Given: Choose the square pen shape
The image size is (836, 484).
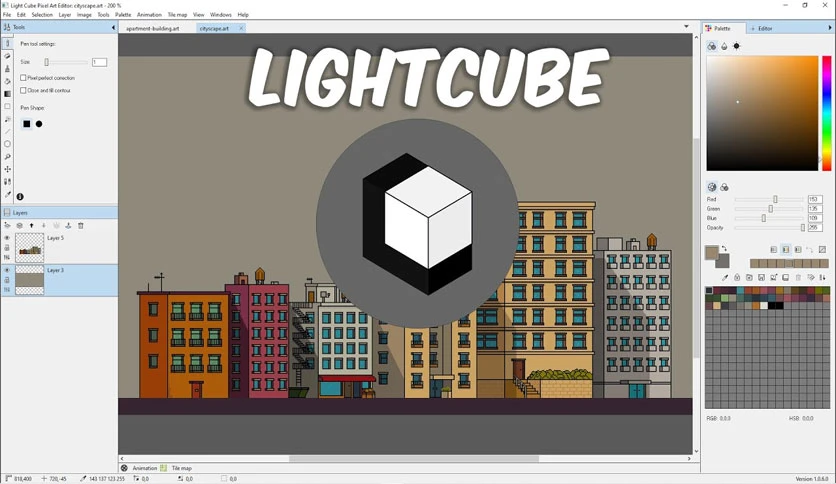Looking at the screenshot, I should click(x=27, y=124).
